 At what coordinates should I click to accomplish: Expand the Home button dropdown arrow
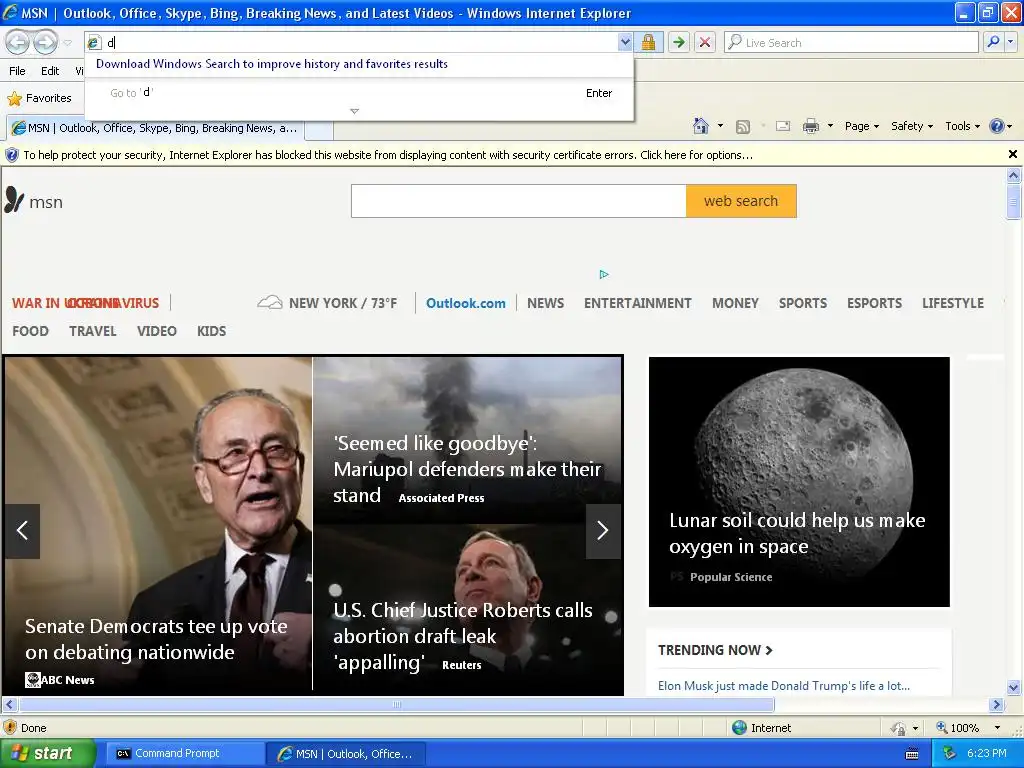tap(720, 126)
